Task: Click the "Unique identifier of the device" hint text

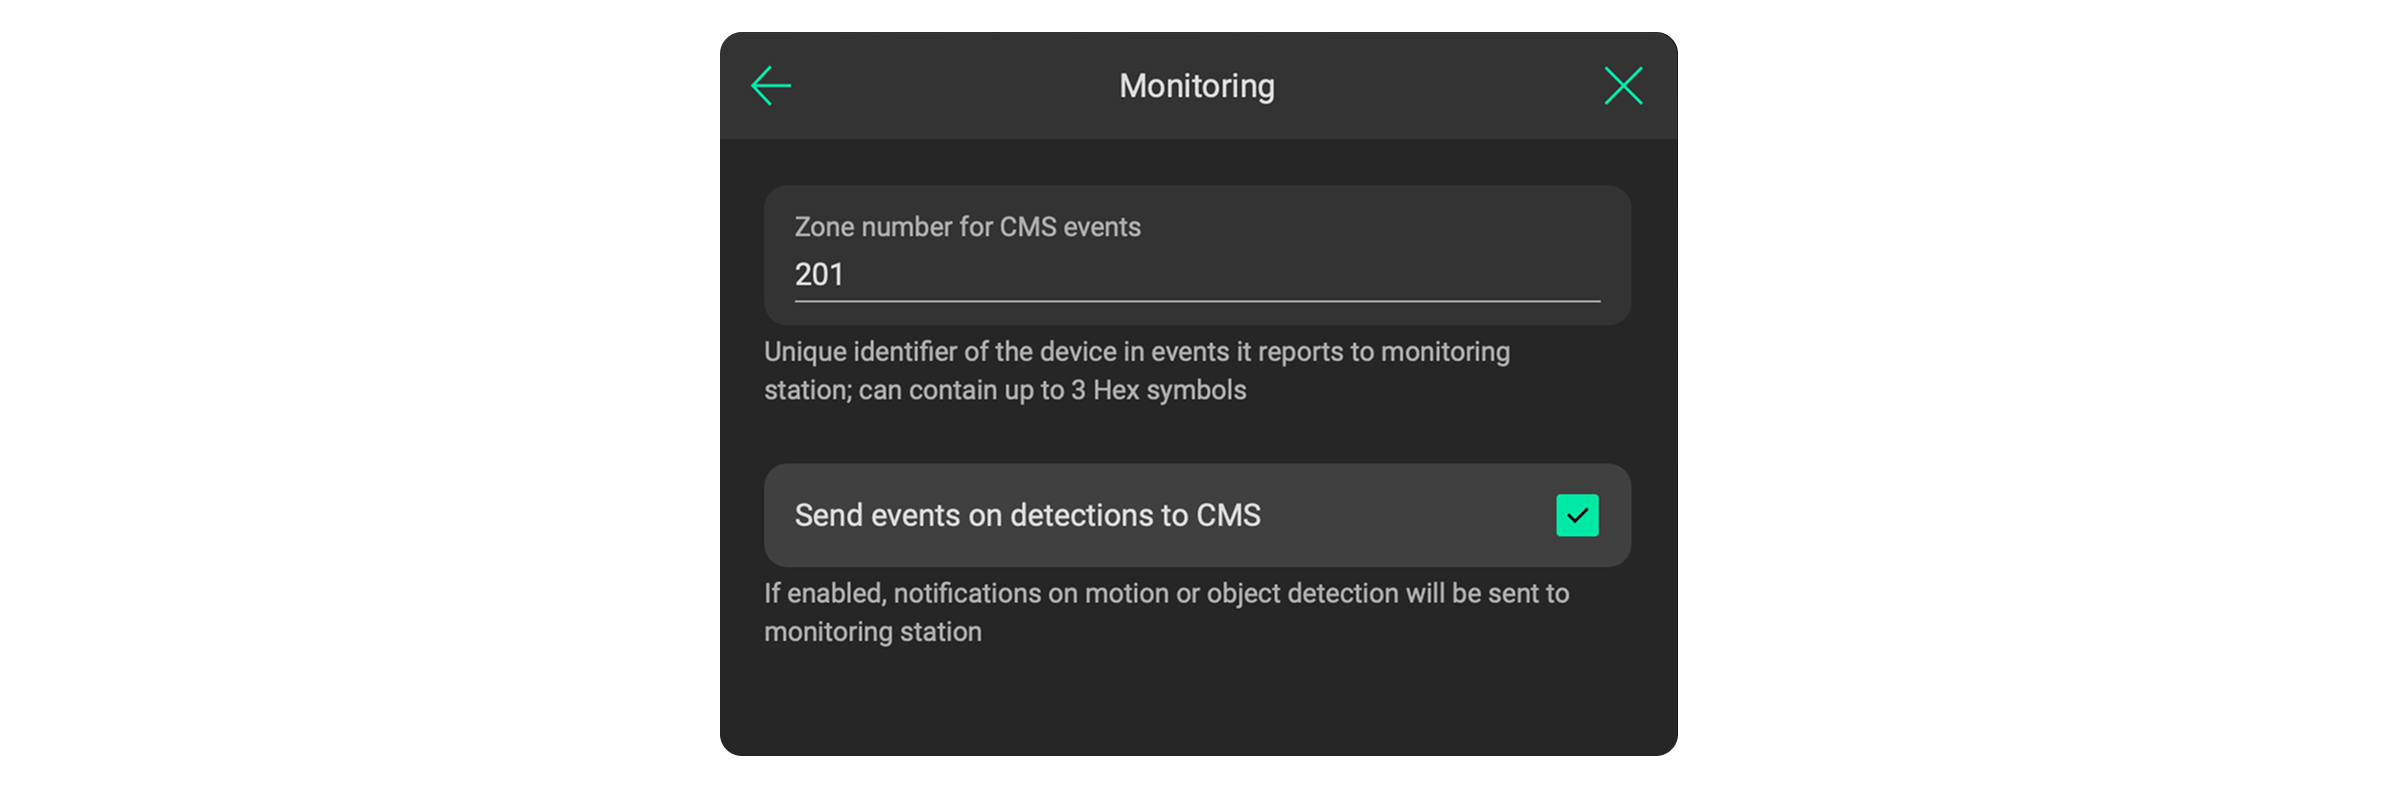Action: tap(1136, 352)
